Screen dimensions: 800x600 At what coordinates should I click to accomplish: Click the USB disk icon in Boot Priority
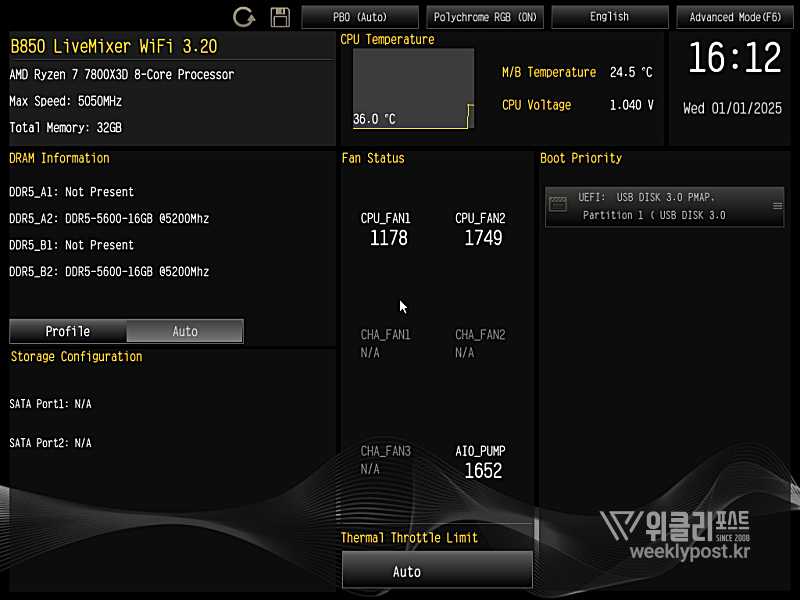pyautogui.click(x=558, y=204)
